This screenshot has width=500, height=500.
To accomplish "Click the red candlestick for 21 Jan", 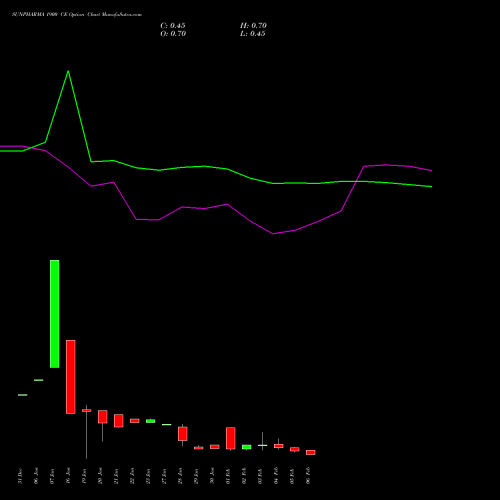I will (119, 421).
